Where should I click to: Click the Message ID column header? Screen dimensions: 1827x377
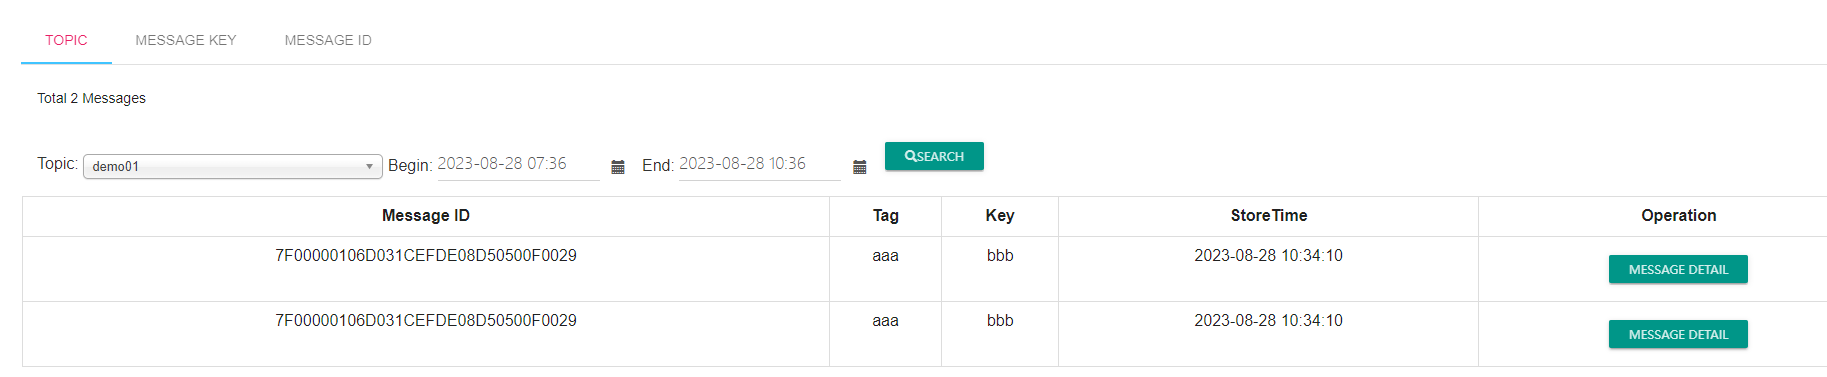click(x=426, y=216)
